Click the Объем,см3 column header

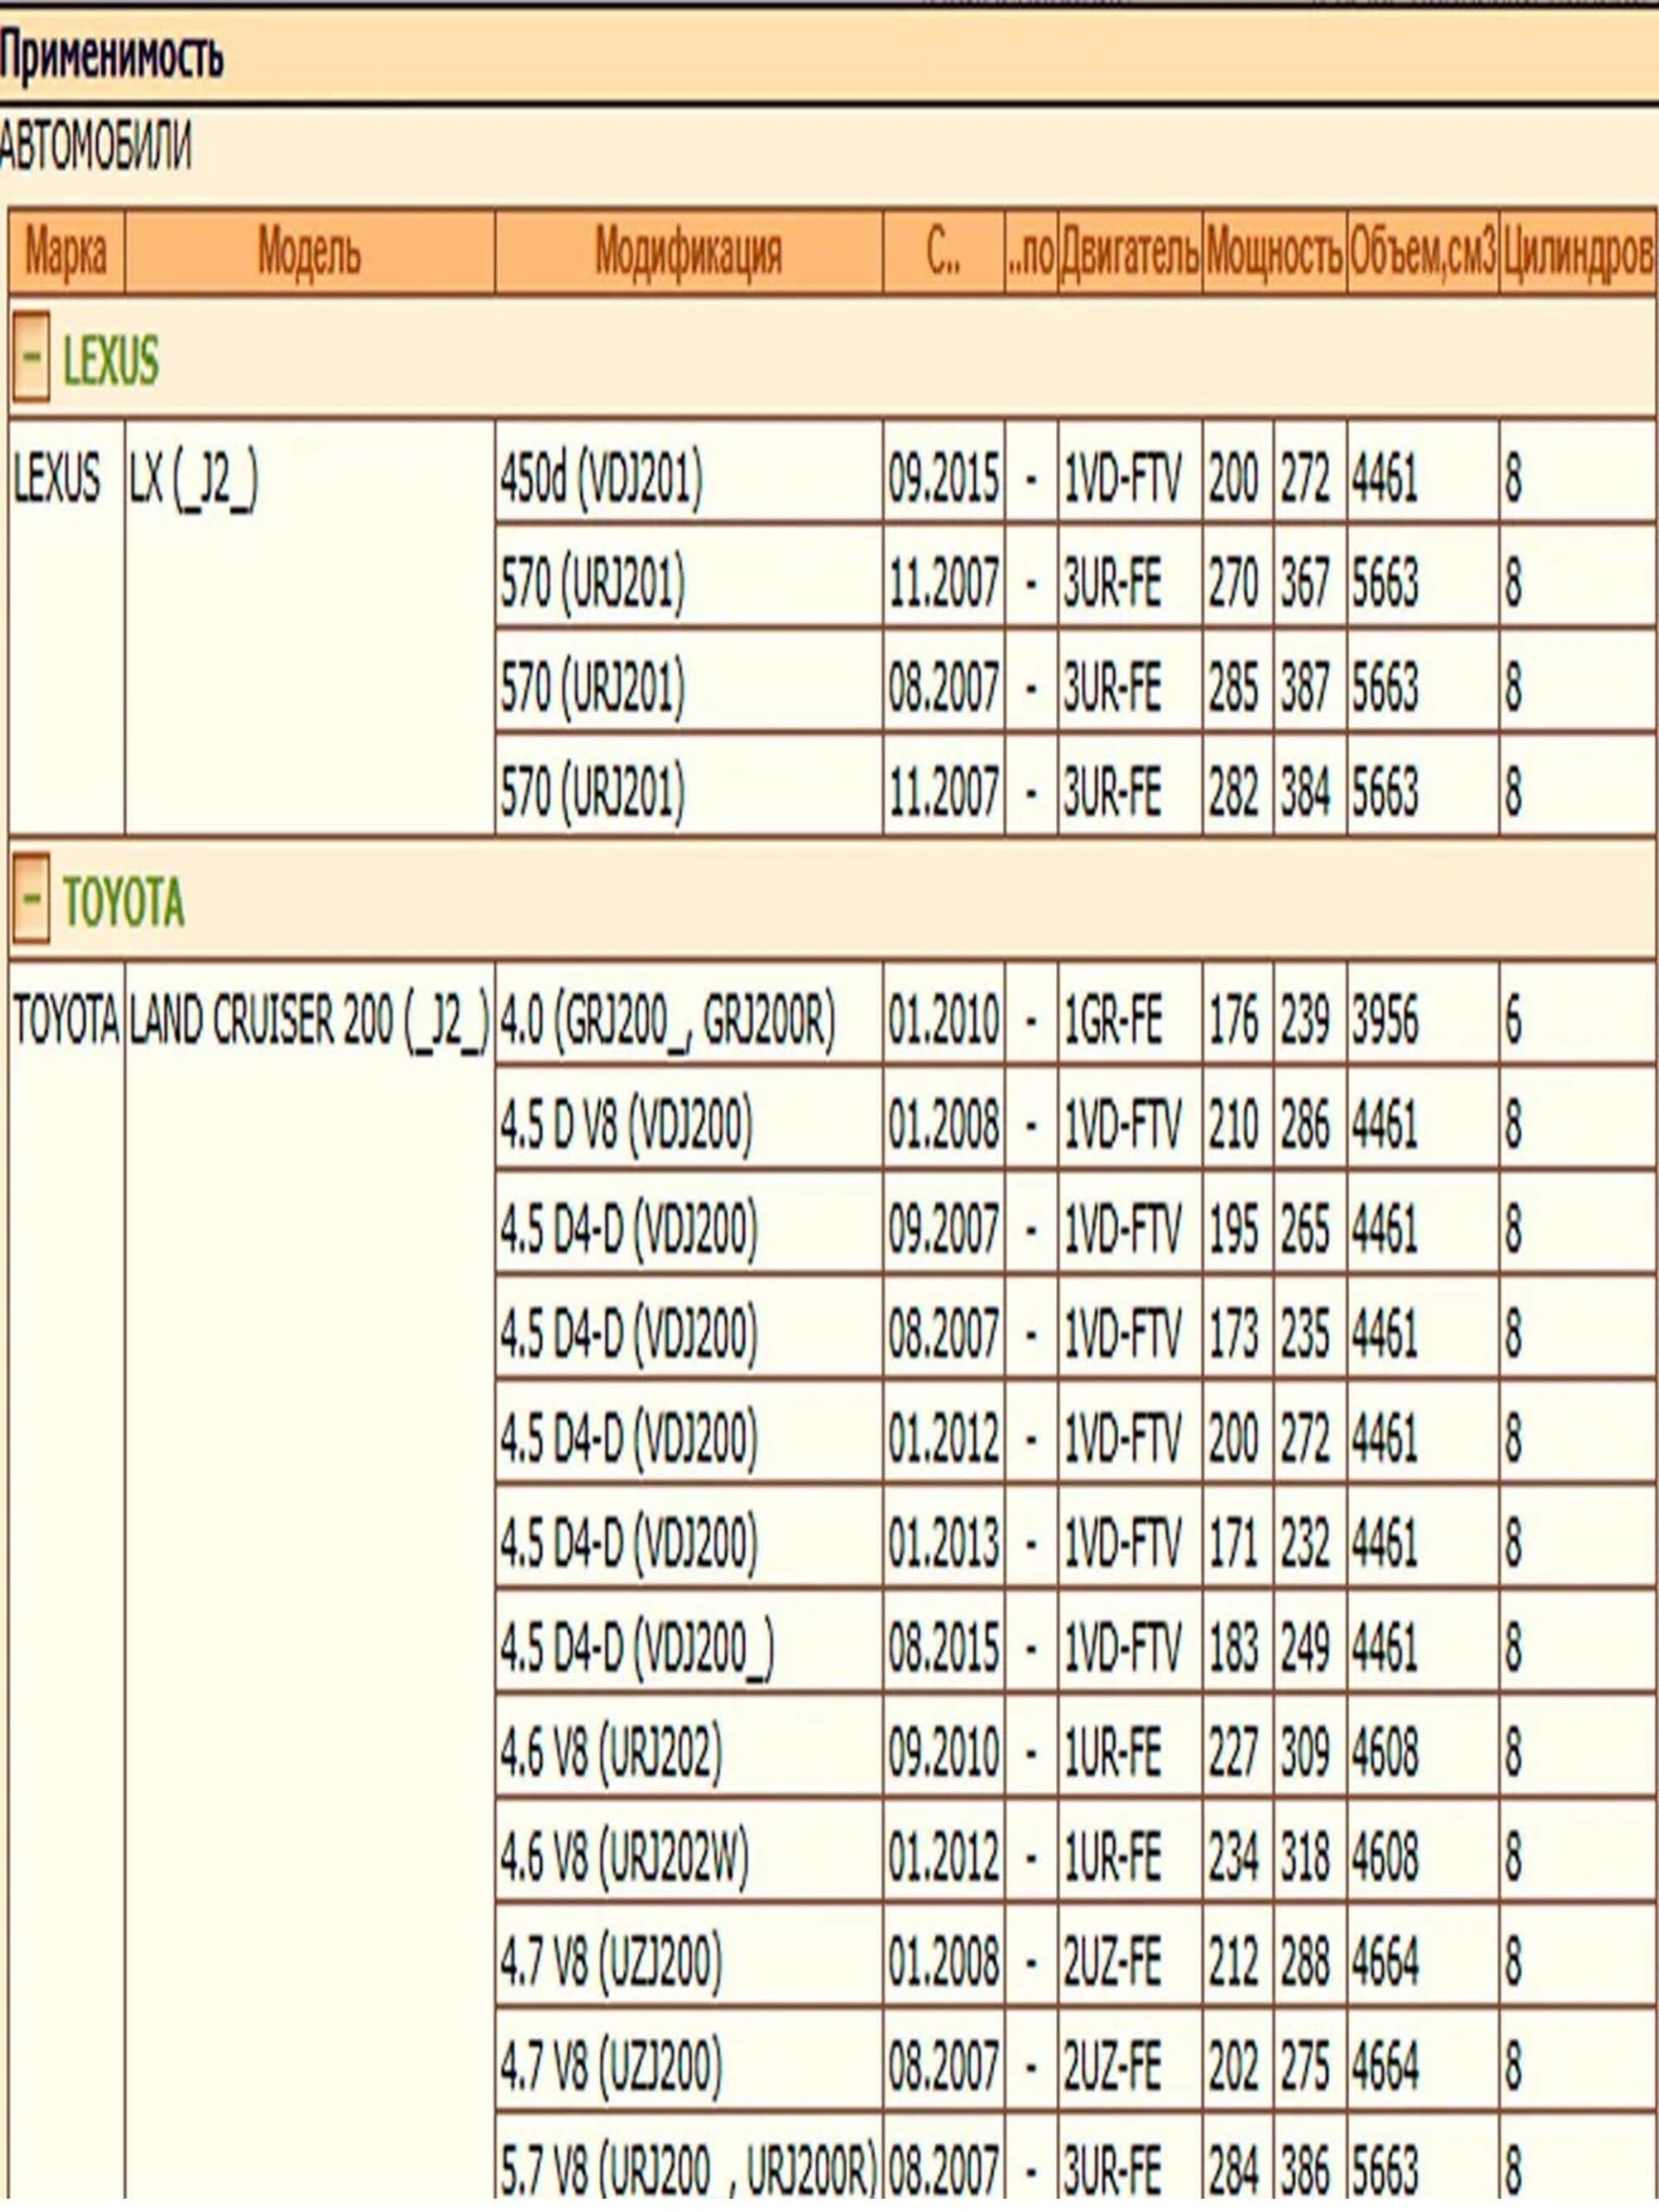click(1422, 254)
